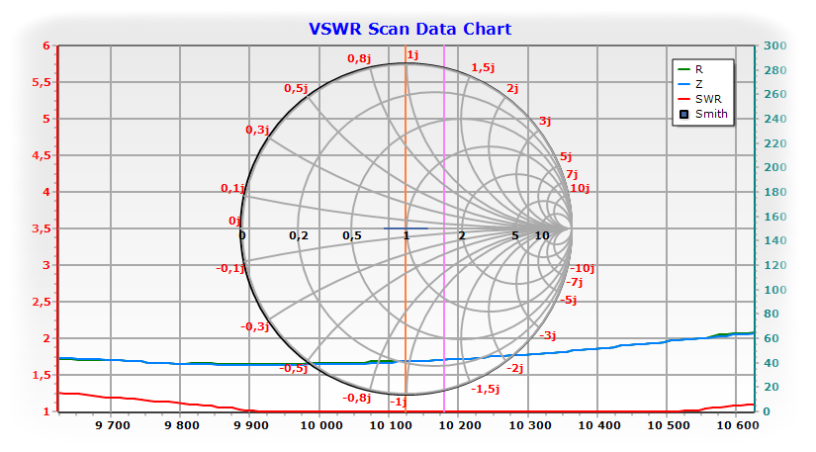Click the 10 100 frequency axis label
The width and height of the screenshot is (816, 452).
tap(390, 425)
